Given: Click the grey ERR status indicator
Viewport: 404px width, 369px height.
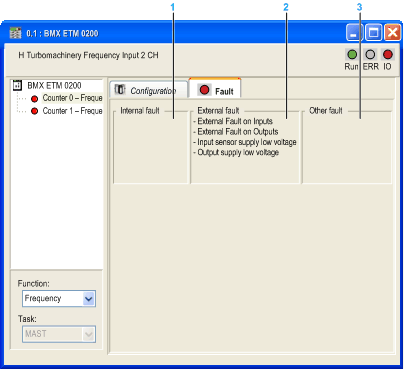Looking at the screenshot, I should (370, 54).
